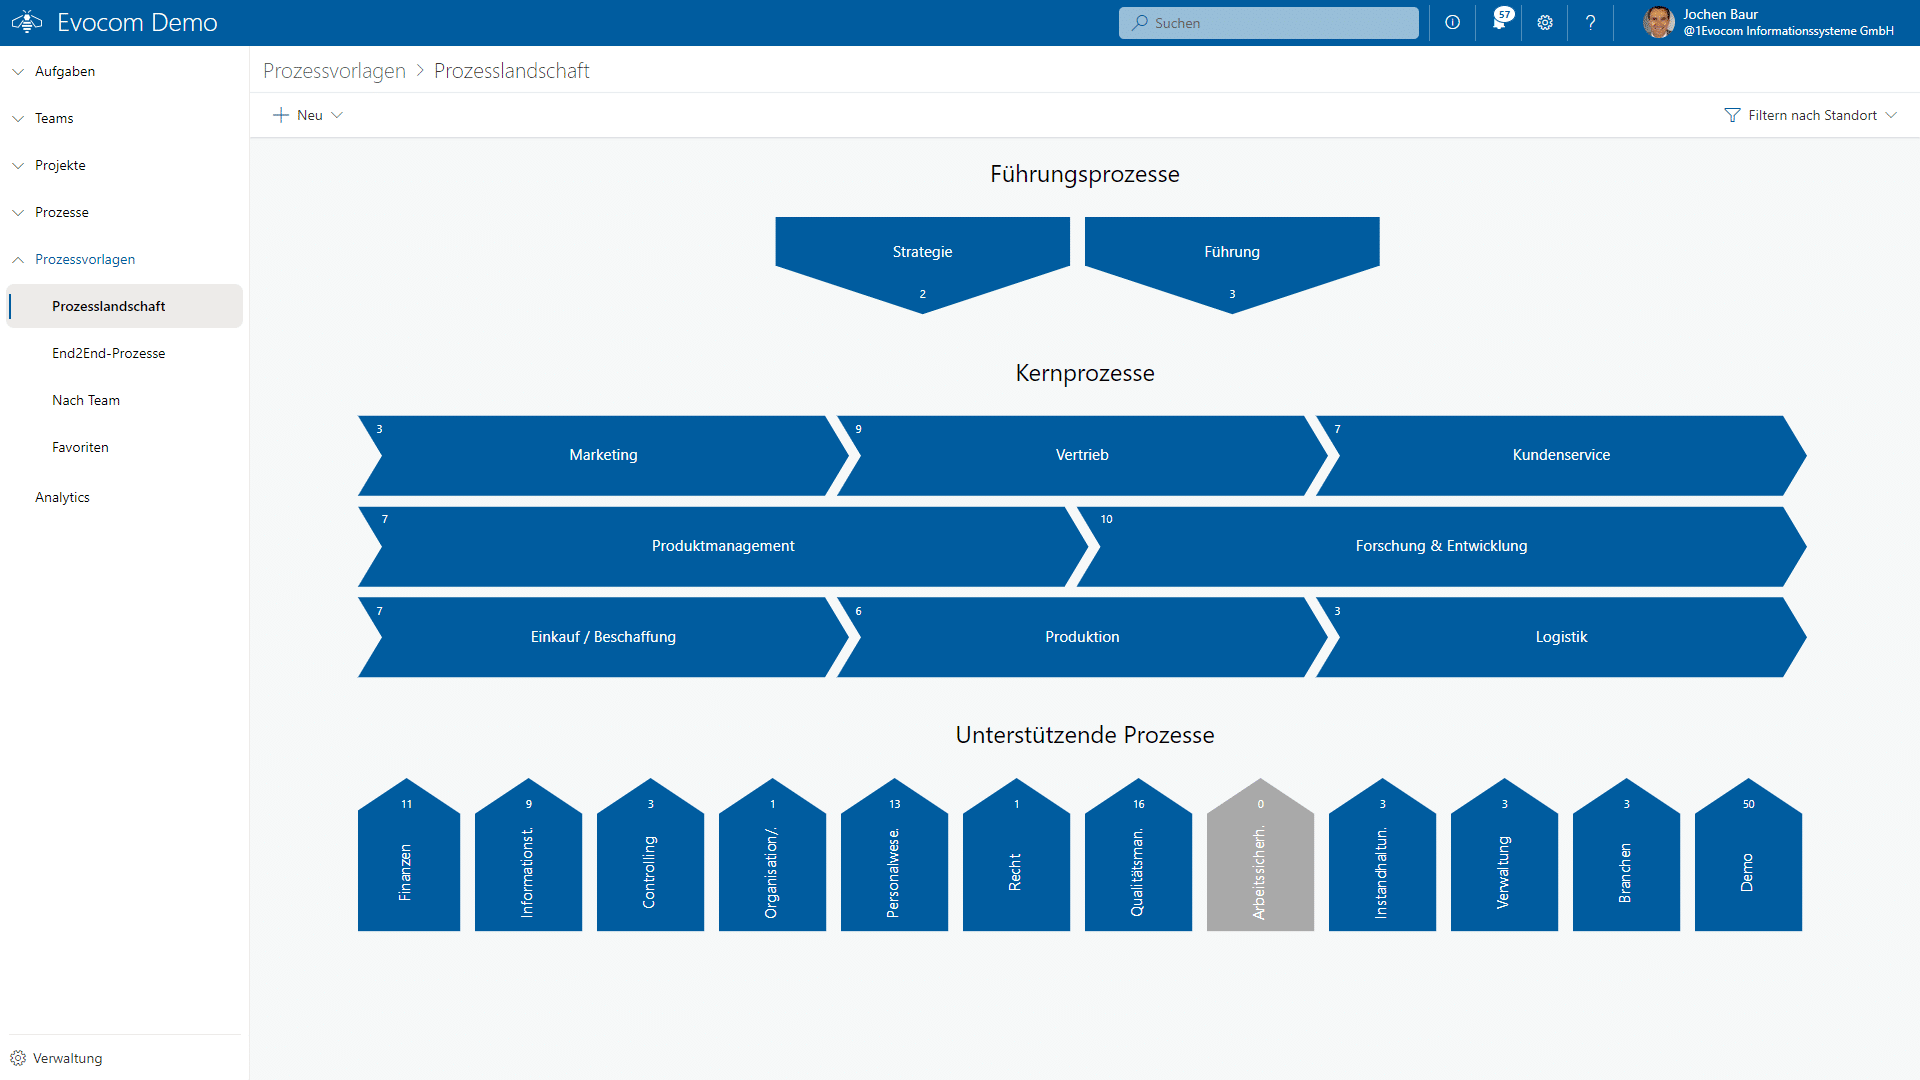Open notifications bell with 57 badge
The height and width of the screenshot is (1080, 1920).
click(x=1500, y=22)
